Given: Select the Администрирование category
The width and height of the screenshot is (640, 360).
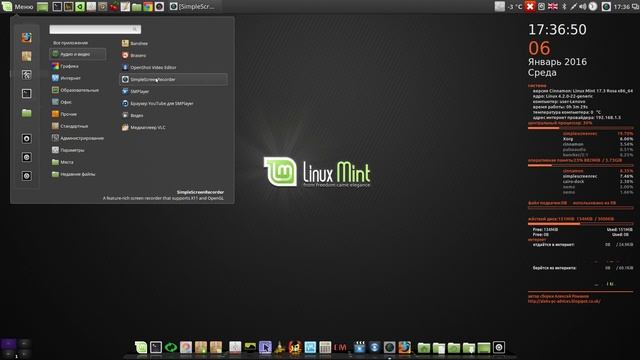Looking at the screenshot, I should pyautogui.click(x=78, y=138).
